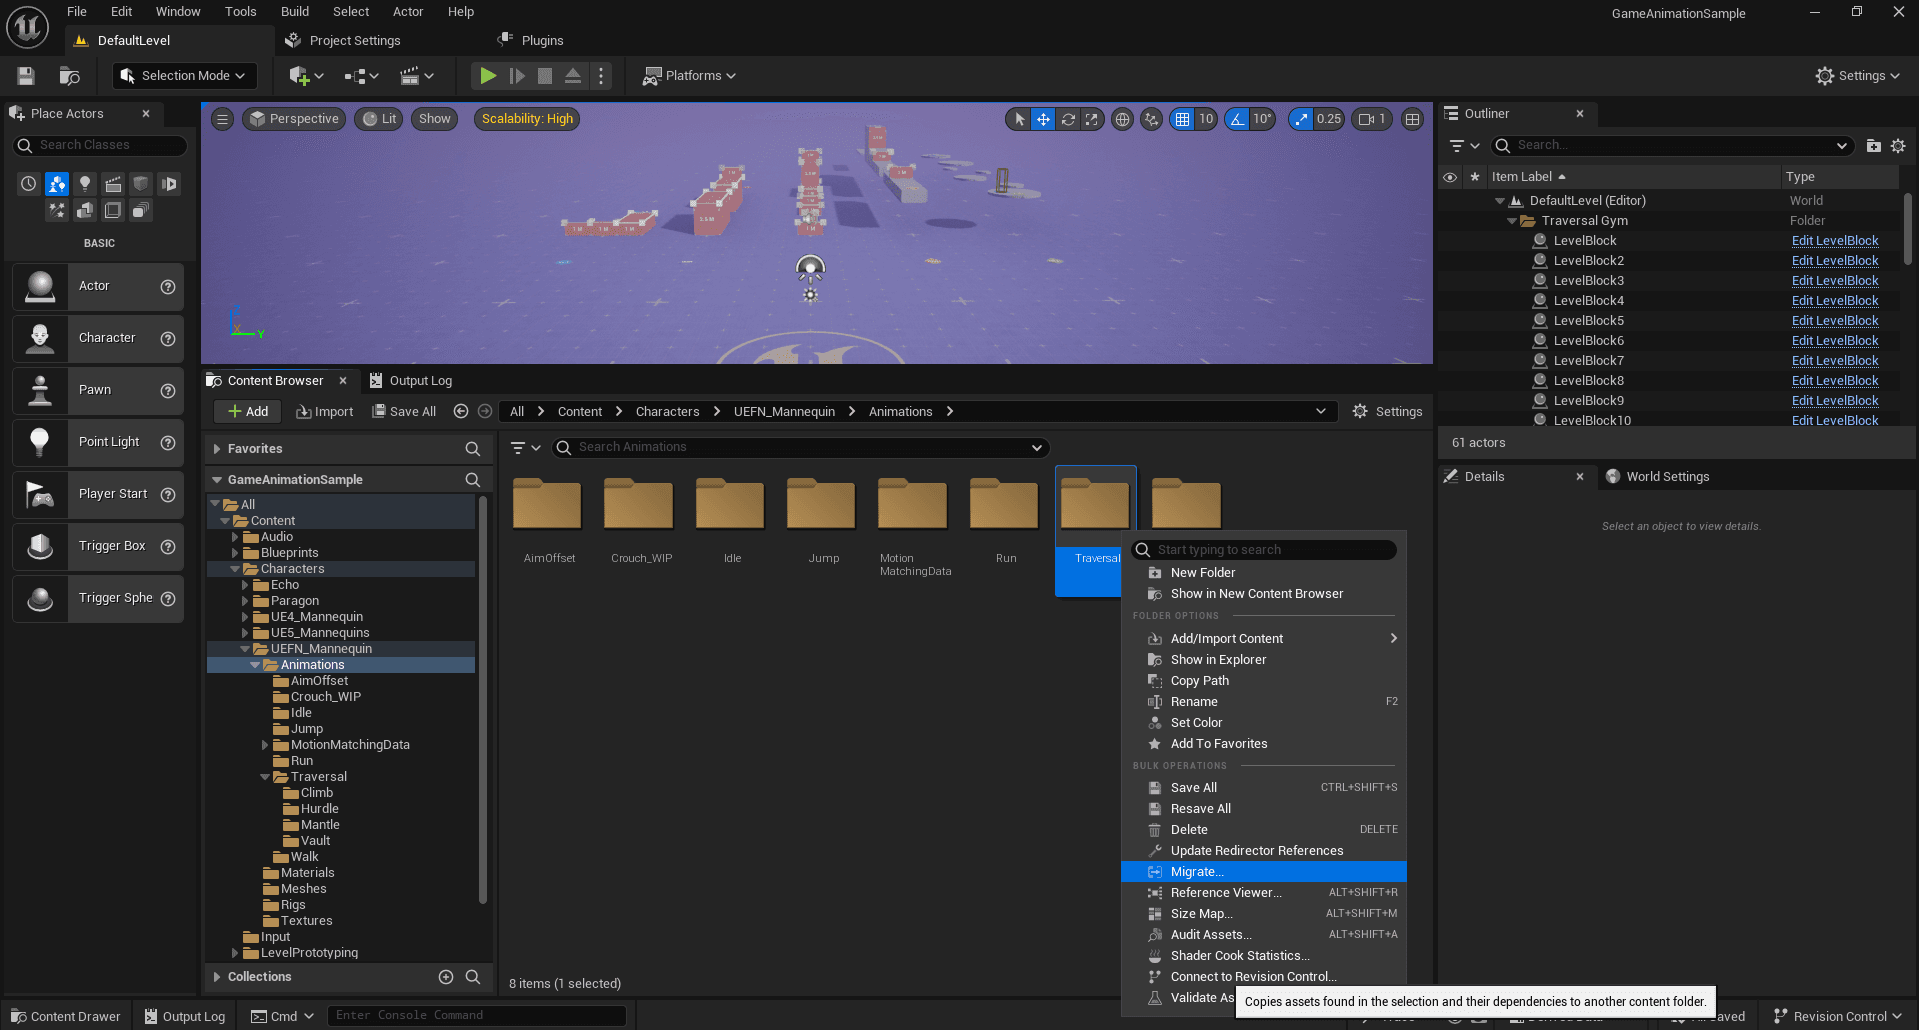The image size is (1919, 1030).
Task: Toggle world/local coordinate system globe icon
Action: click(x=1123, y=119)
